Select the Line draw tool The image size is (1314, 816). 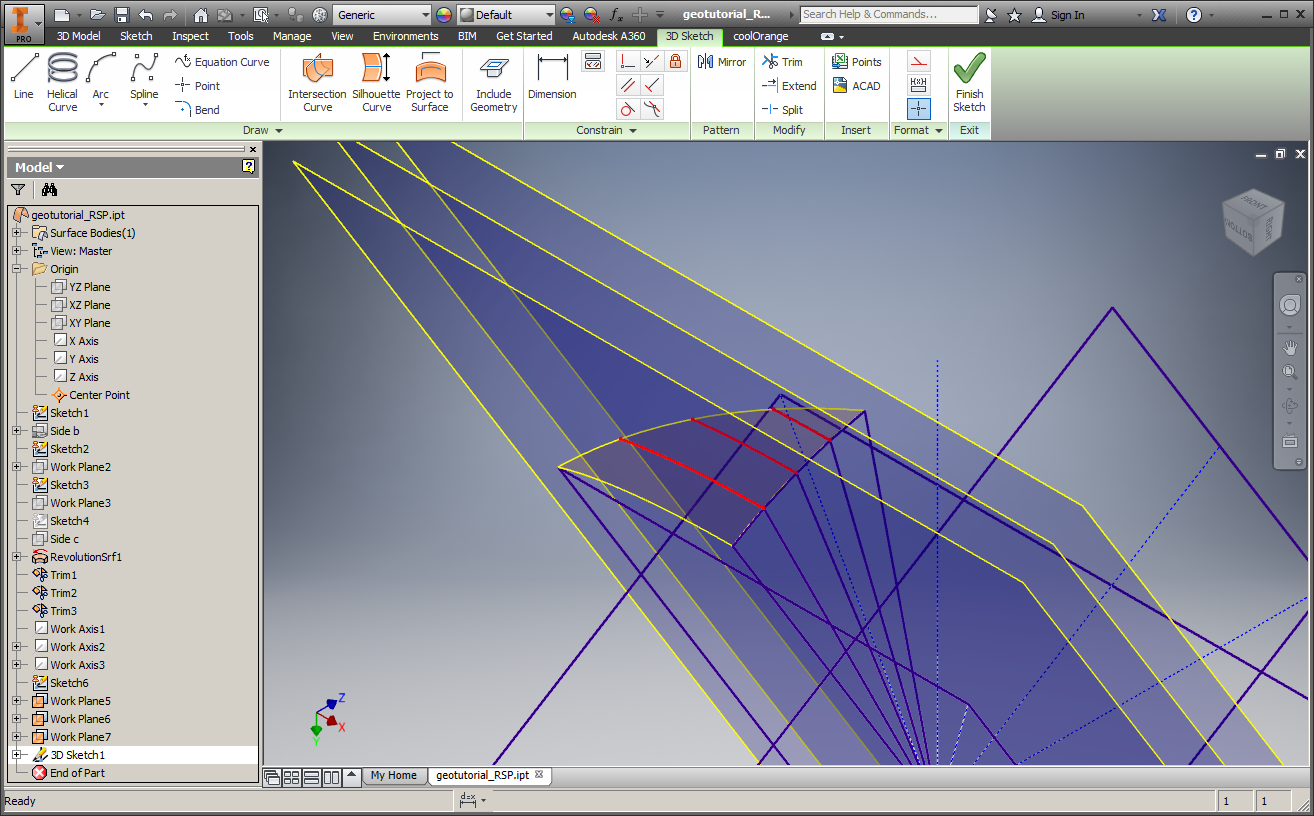[x=24, y=77]
